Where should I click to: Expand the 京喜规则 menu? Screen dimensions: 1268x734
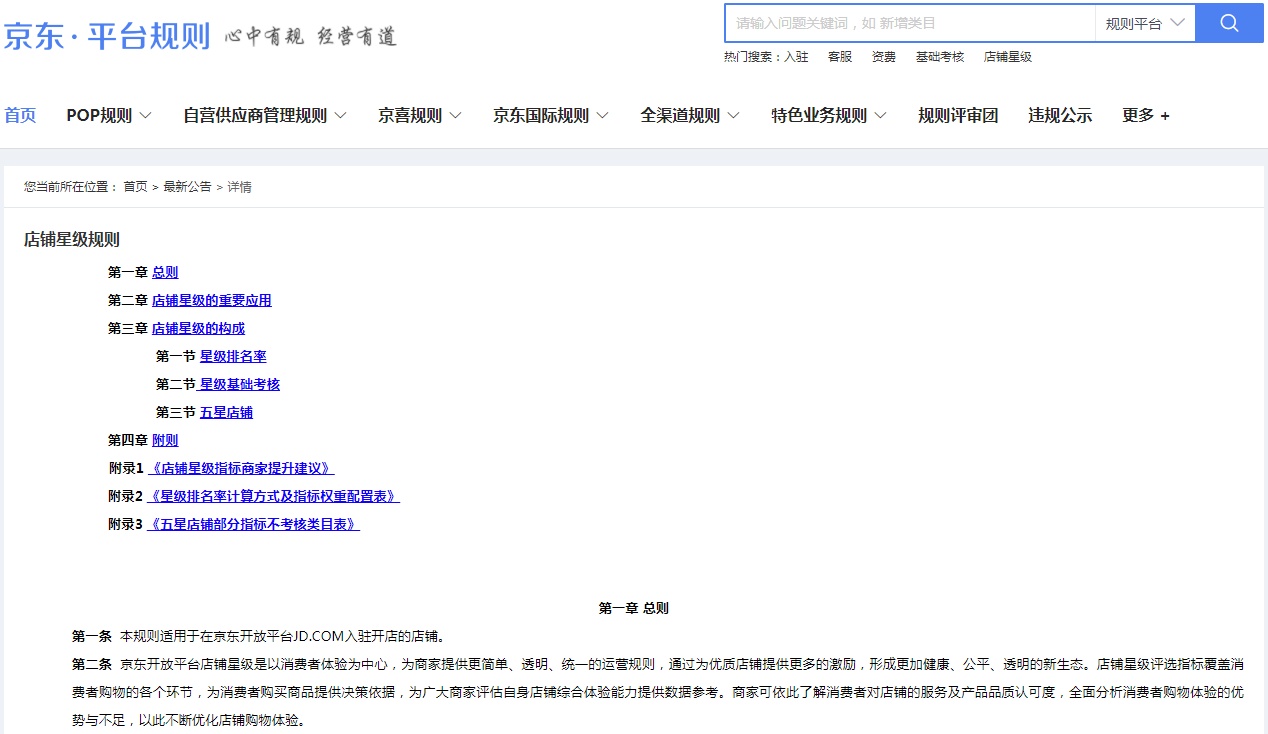[420, 115]
